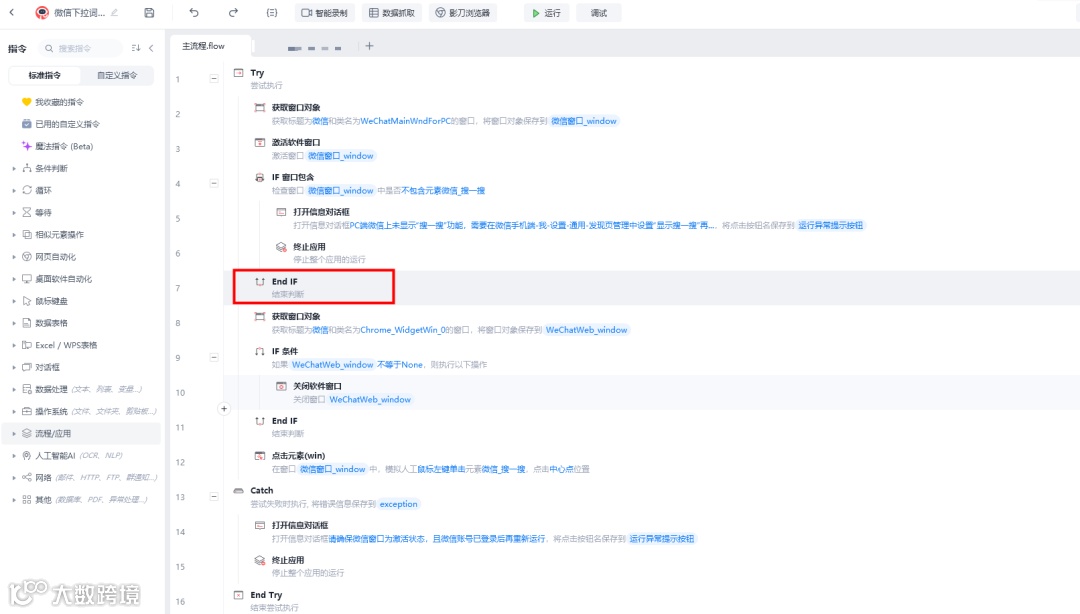Select 人工智能AI category
1080x614 pixels.
pyautogui.click(x=79, y=455)
